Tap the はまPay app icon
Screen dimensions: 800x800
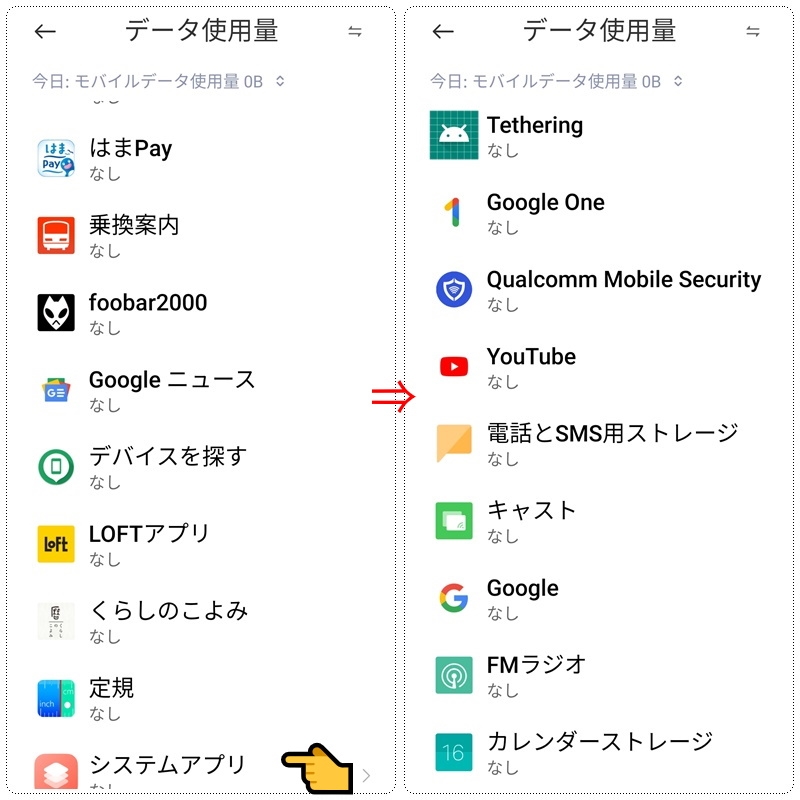56,158
